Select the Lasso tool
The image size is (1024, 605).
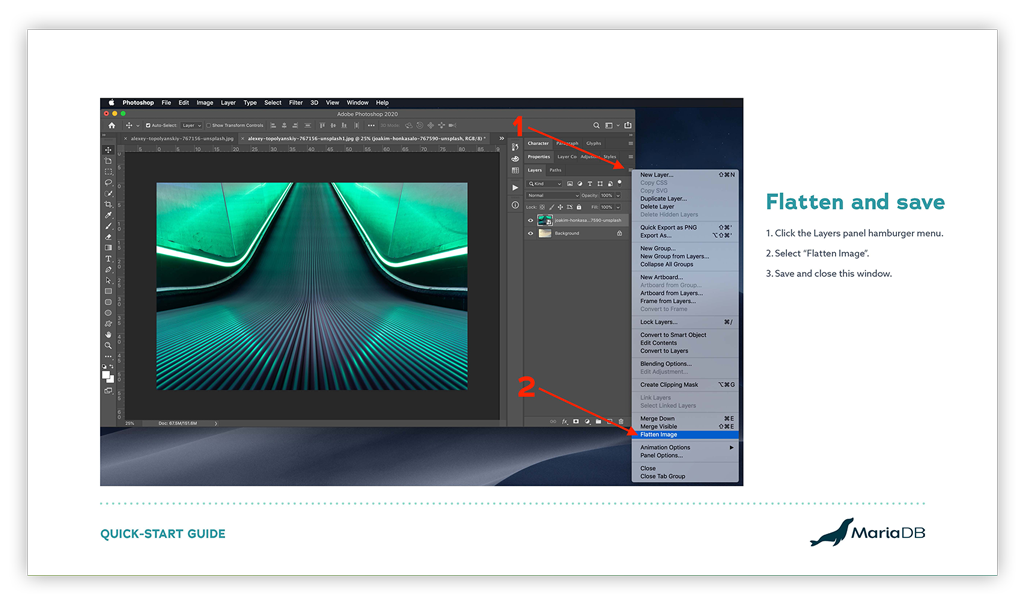[x=109, y=182]
